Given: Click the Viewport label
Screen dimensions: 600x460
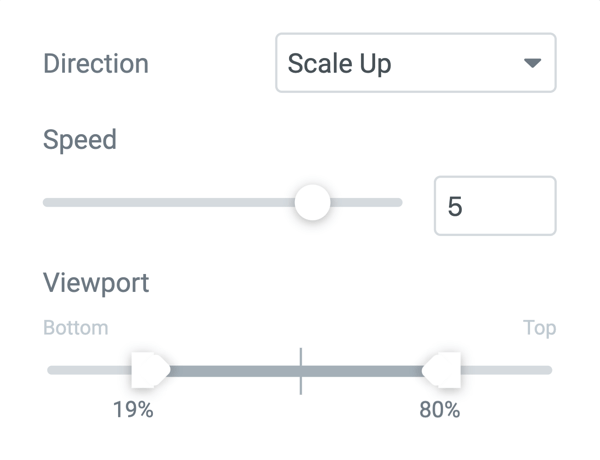Looking at the screenshot, I should click(96, 282).
